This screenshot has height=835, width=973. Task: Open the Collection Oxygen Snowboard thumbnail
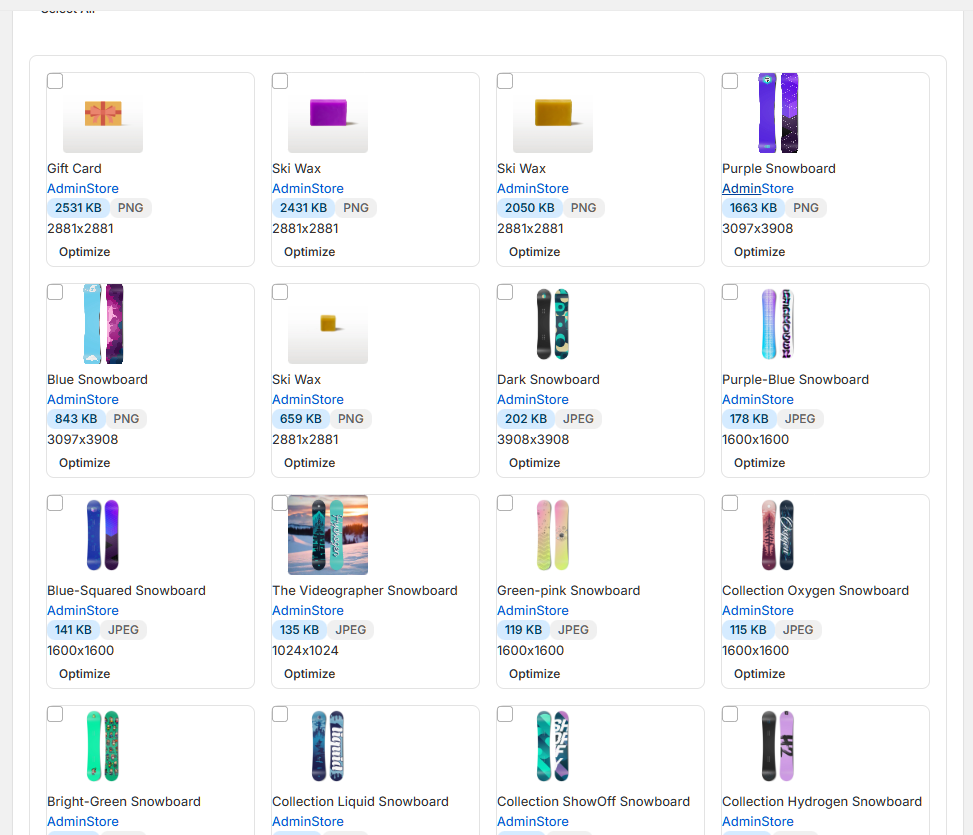(778, 535)
